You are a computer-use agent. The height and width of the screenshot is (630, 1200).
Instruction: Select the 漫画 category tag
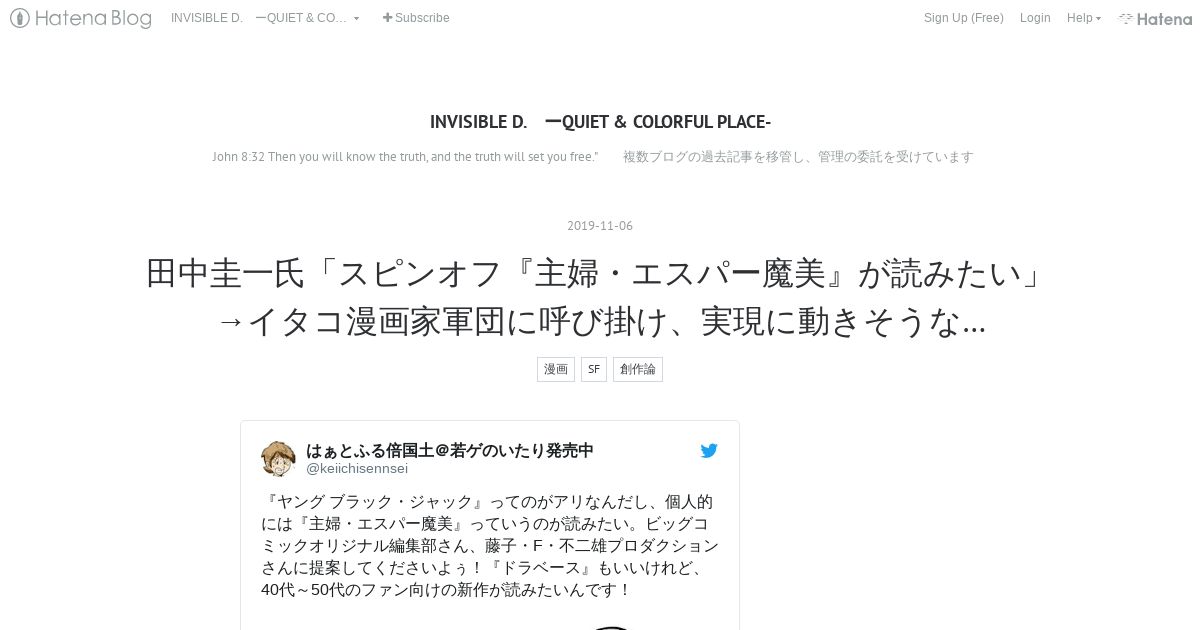[556, 369]
